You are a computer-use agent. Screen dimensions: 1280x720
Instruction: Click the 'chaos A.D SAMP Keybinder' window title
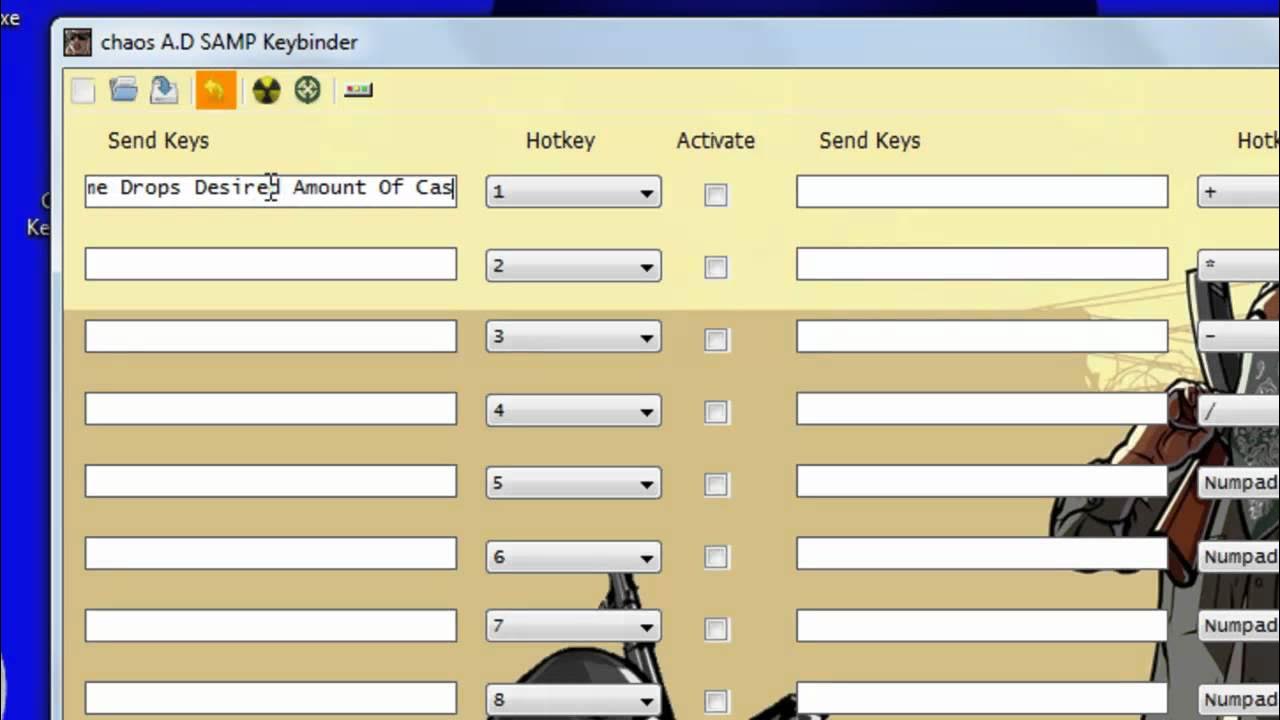click(x=229, y=42)
